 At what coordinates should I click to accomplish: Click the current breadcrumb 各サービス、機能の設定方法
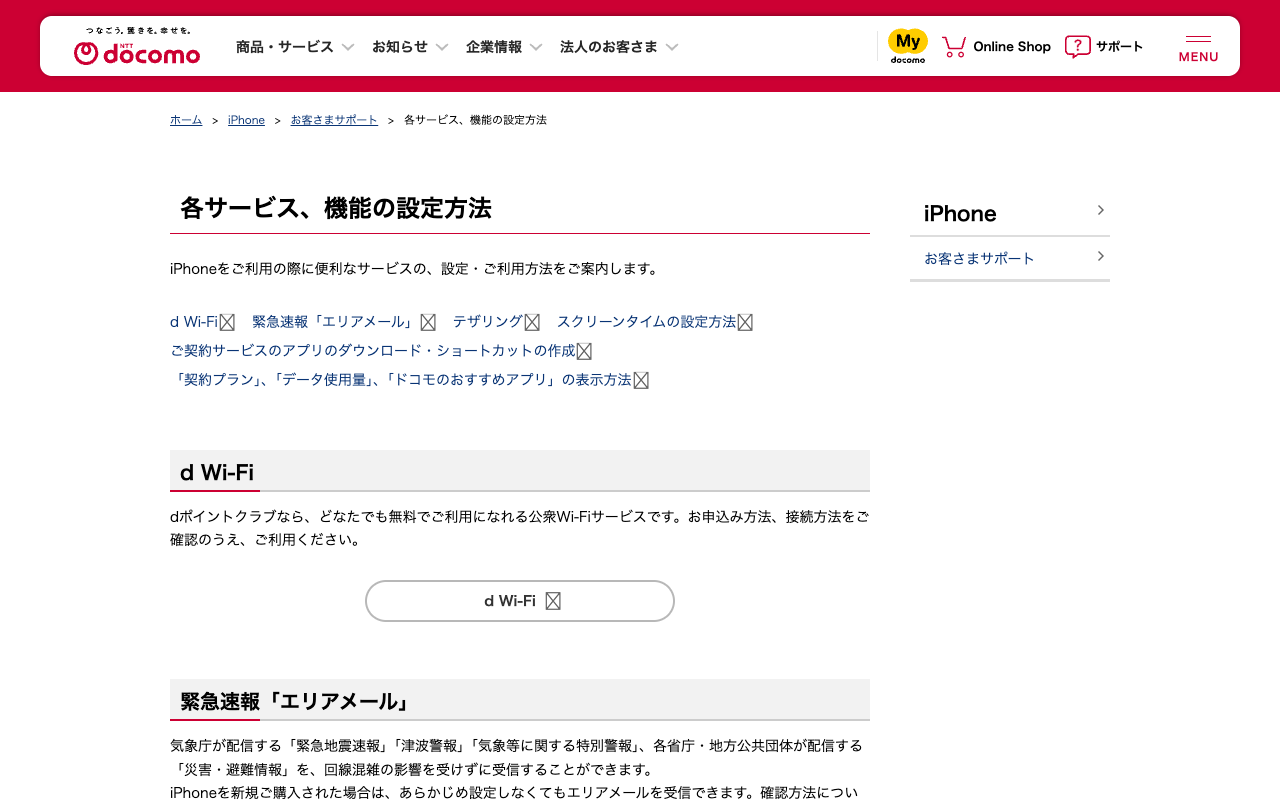[475, 120]
